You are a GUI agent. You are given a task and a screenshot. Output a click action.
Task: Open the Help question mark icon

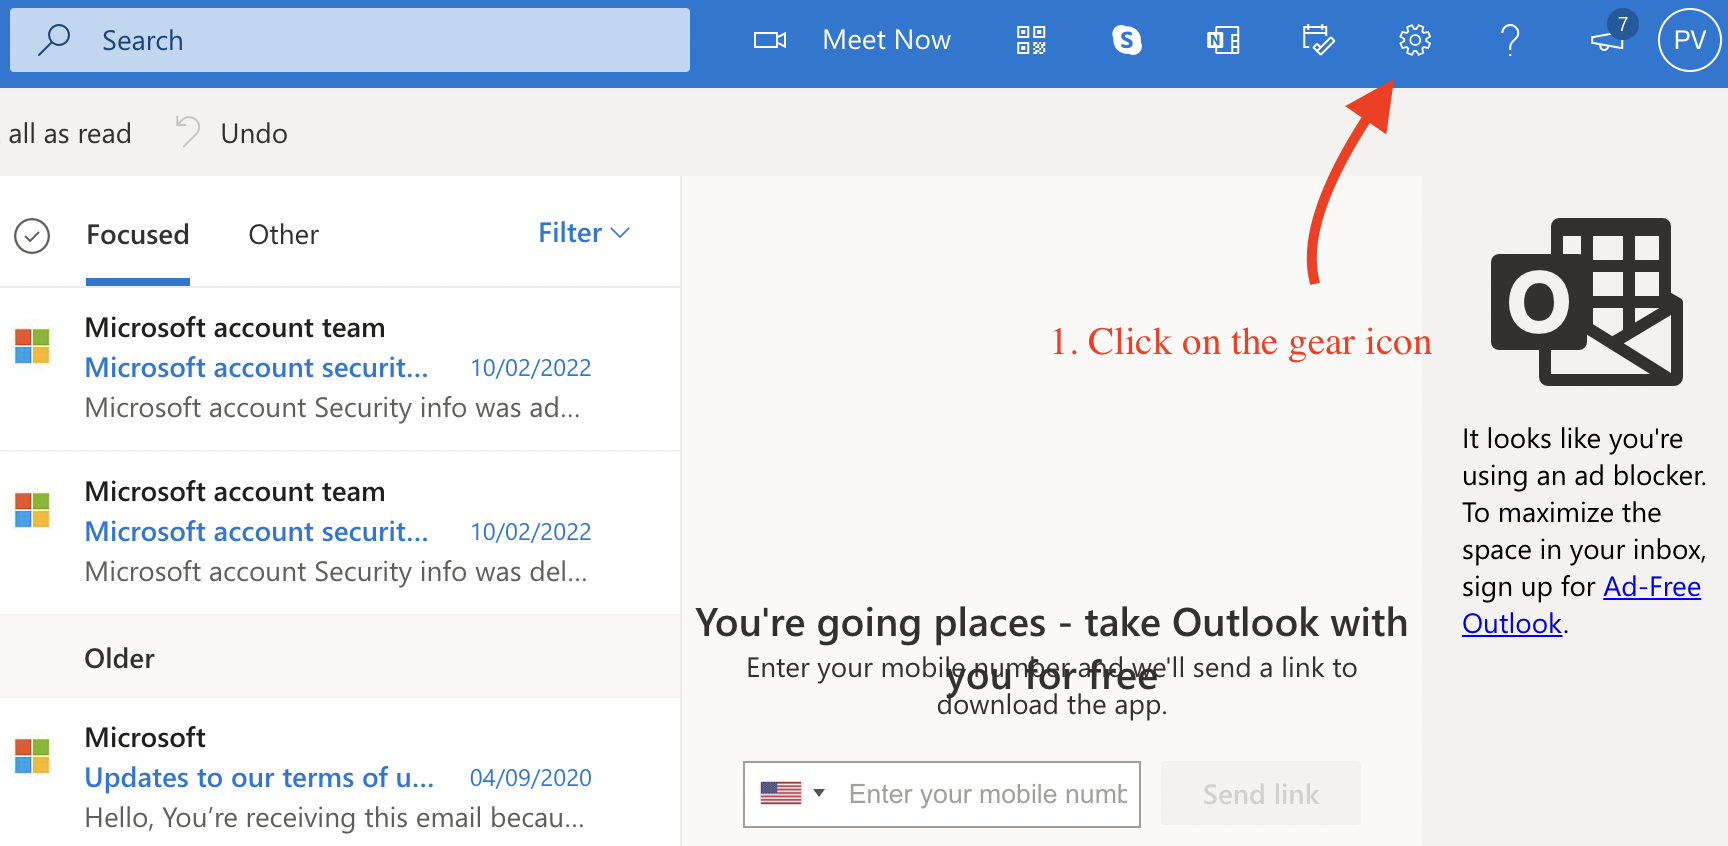[1510, 41]
